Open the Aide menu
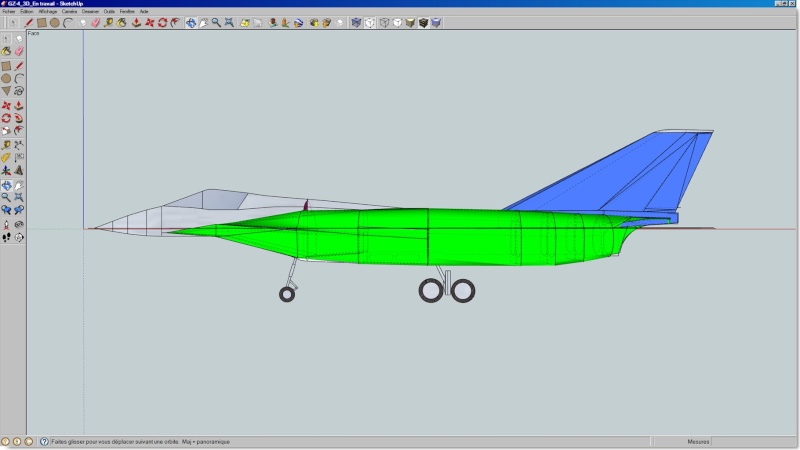 click(x=144, y=11)
